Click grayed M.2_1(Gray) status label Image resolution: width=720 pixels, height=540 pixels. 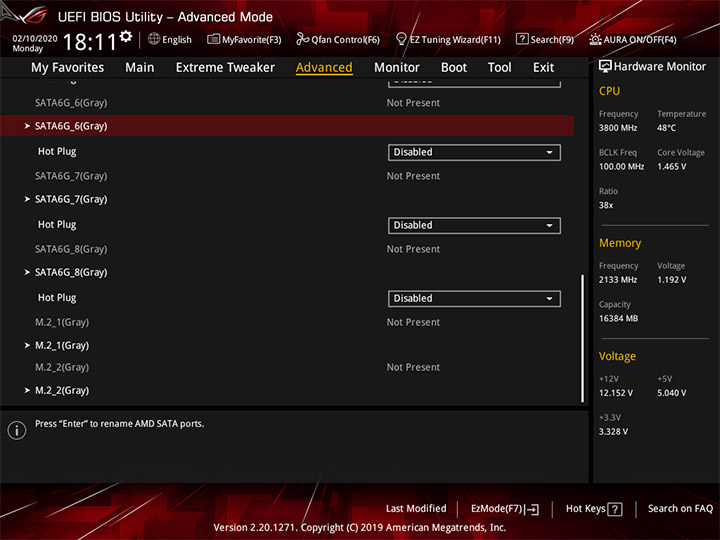pyautogui.click(x=62, y=322)
